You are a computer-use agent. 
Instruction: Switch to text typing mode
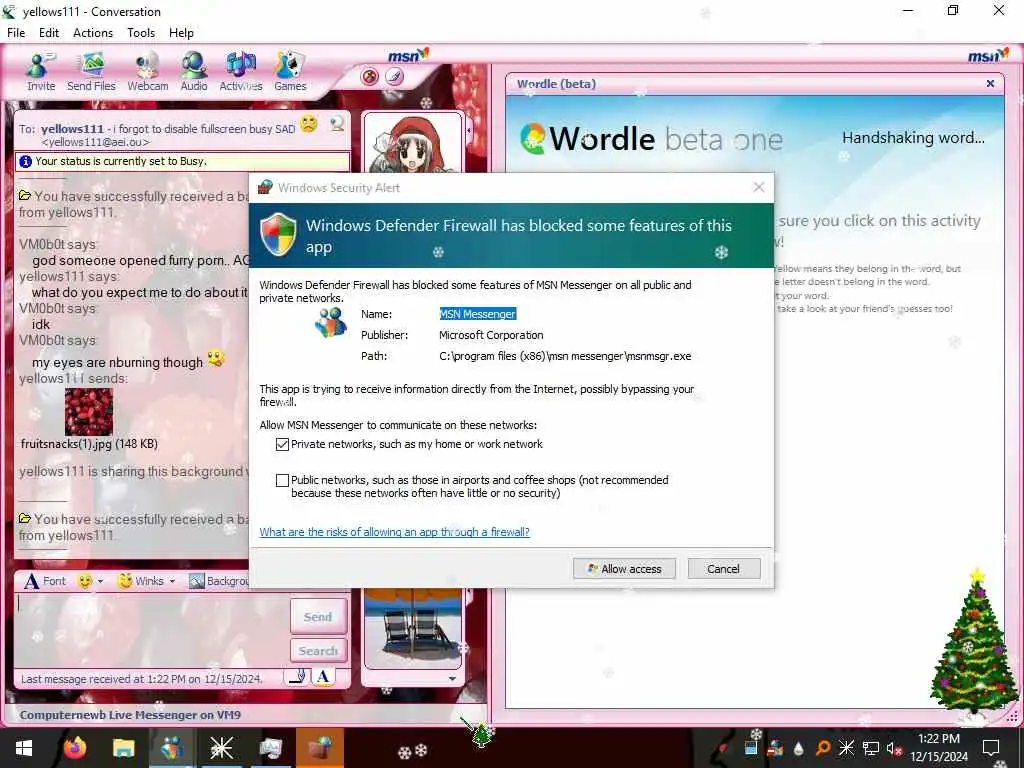click(x=323, y=677)
